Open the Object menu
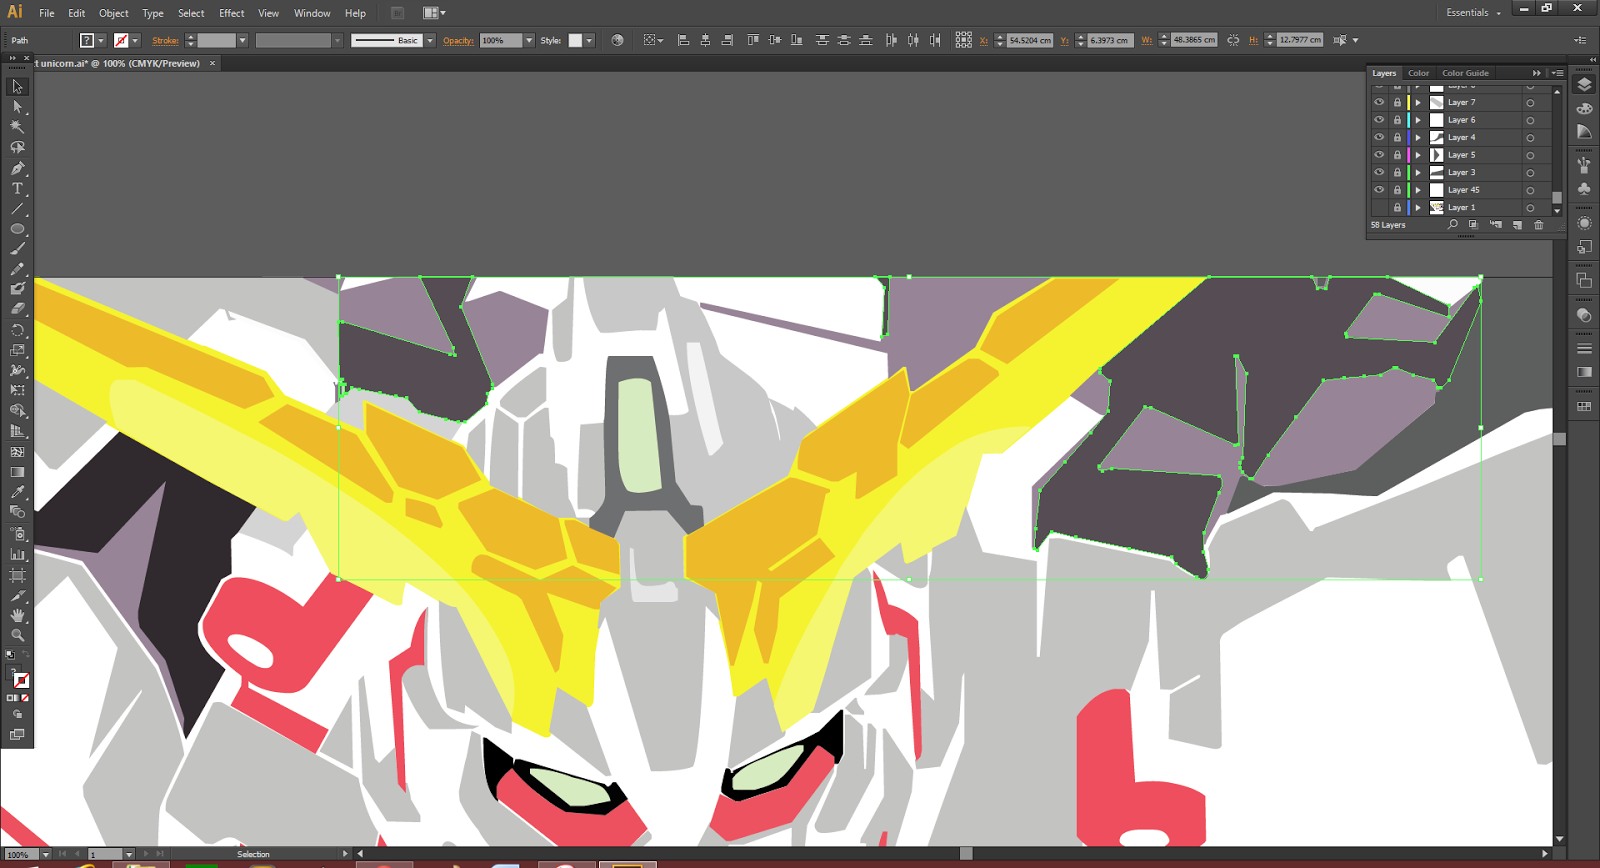Image resolution: width=1600 pixels, height=868 pixels. [x=114, y=13]
